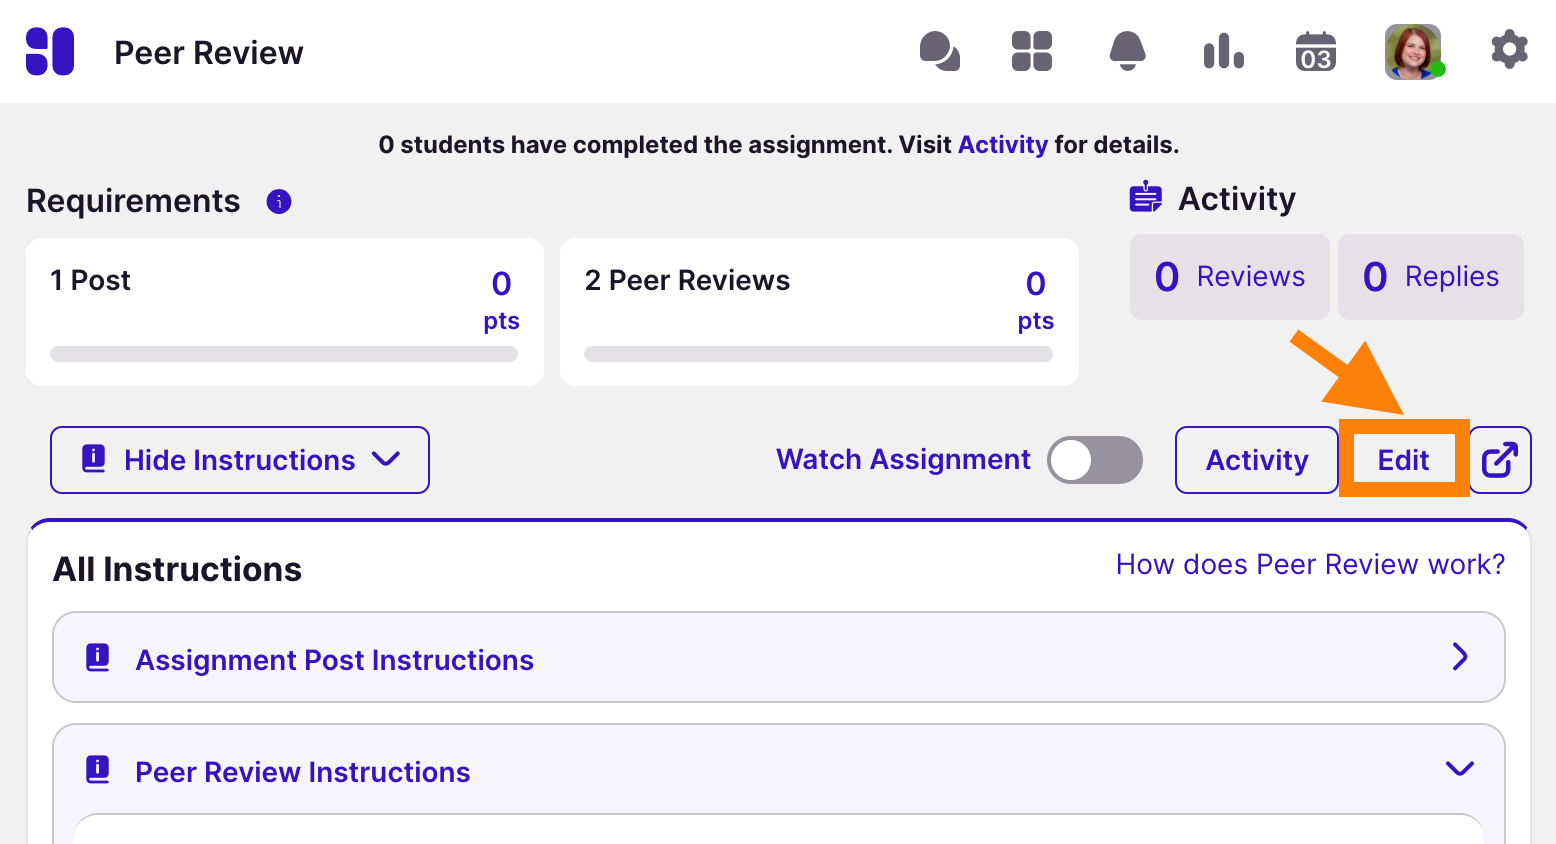Select the 0 Replies activity tab
The image size is (1556, 844).
1430,277
